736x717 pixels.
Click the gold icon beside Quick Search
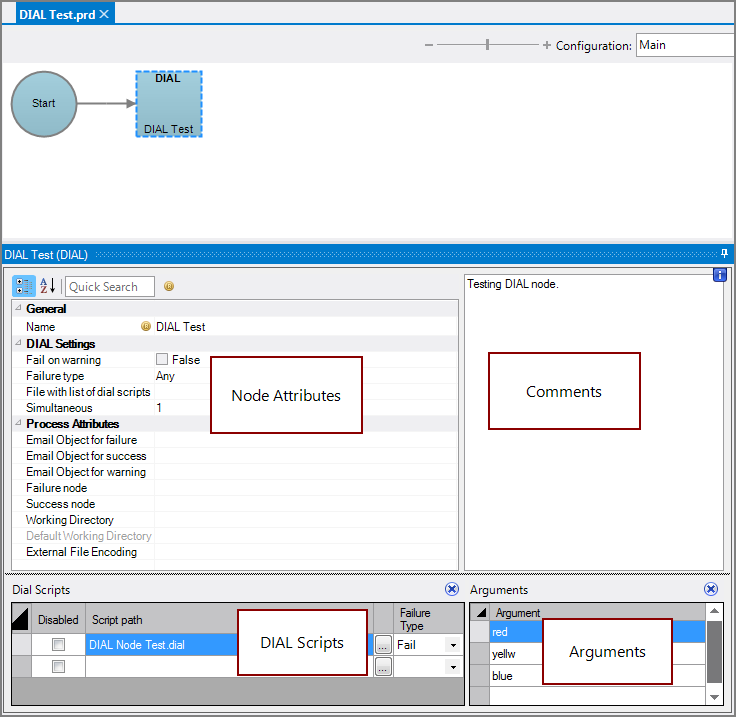(x=169, y=286)
